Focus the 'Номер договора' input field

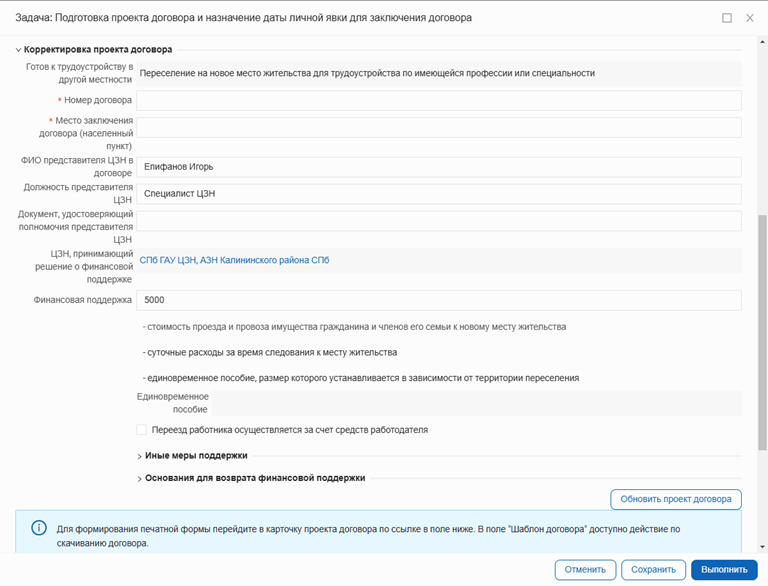tap(438, 100)
